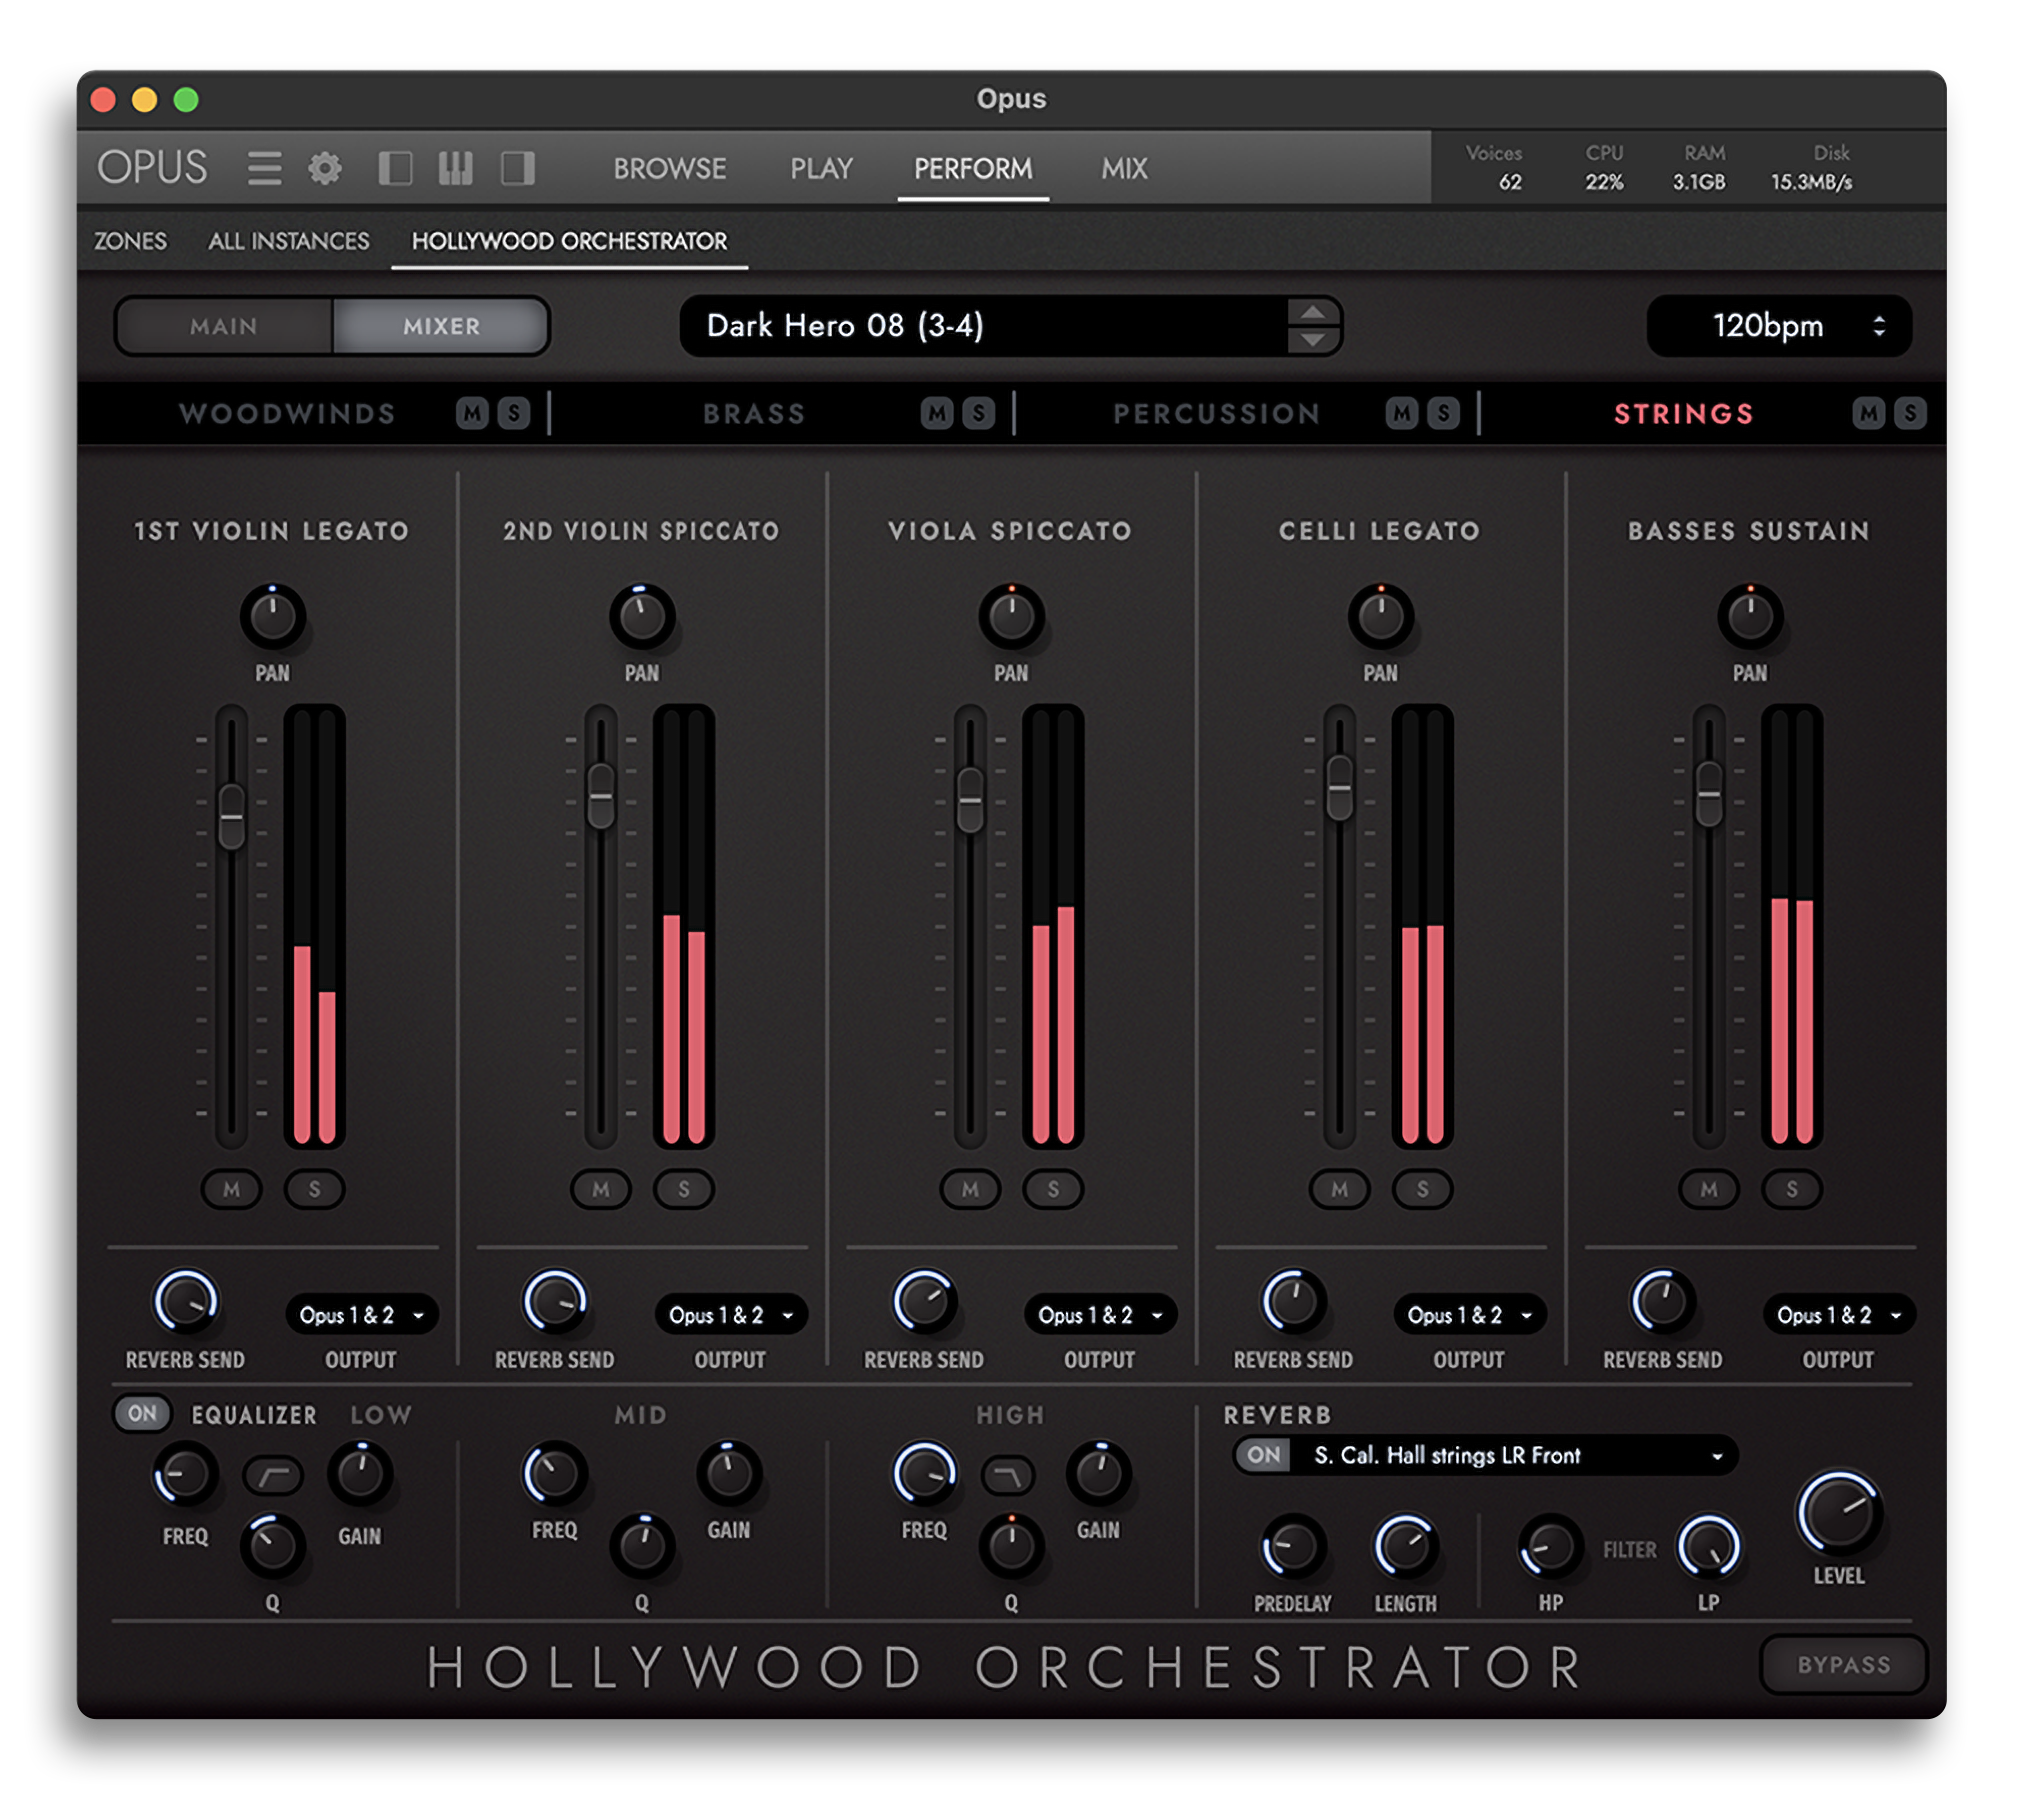Open the settings gear
Image resolution: width=2024 pixels, height=1803 pixels.
324,168
